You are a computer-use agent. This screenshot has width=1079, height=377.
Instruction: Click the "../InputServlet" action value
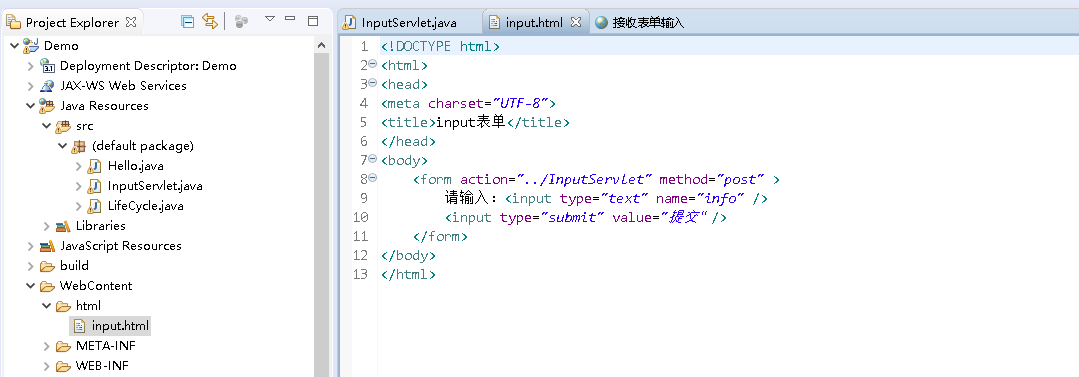584,179
